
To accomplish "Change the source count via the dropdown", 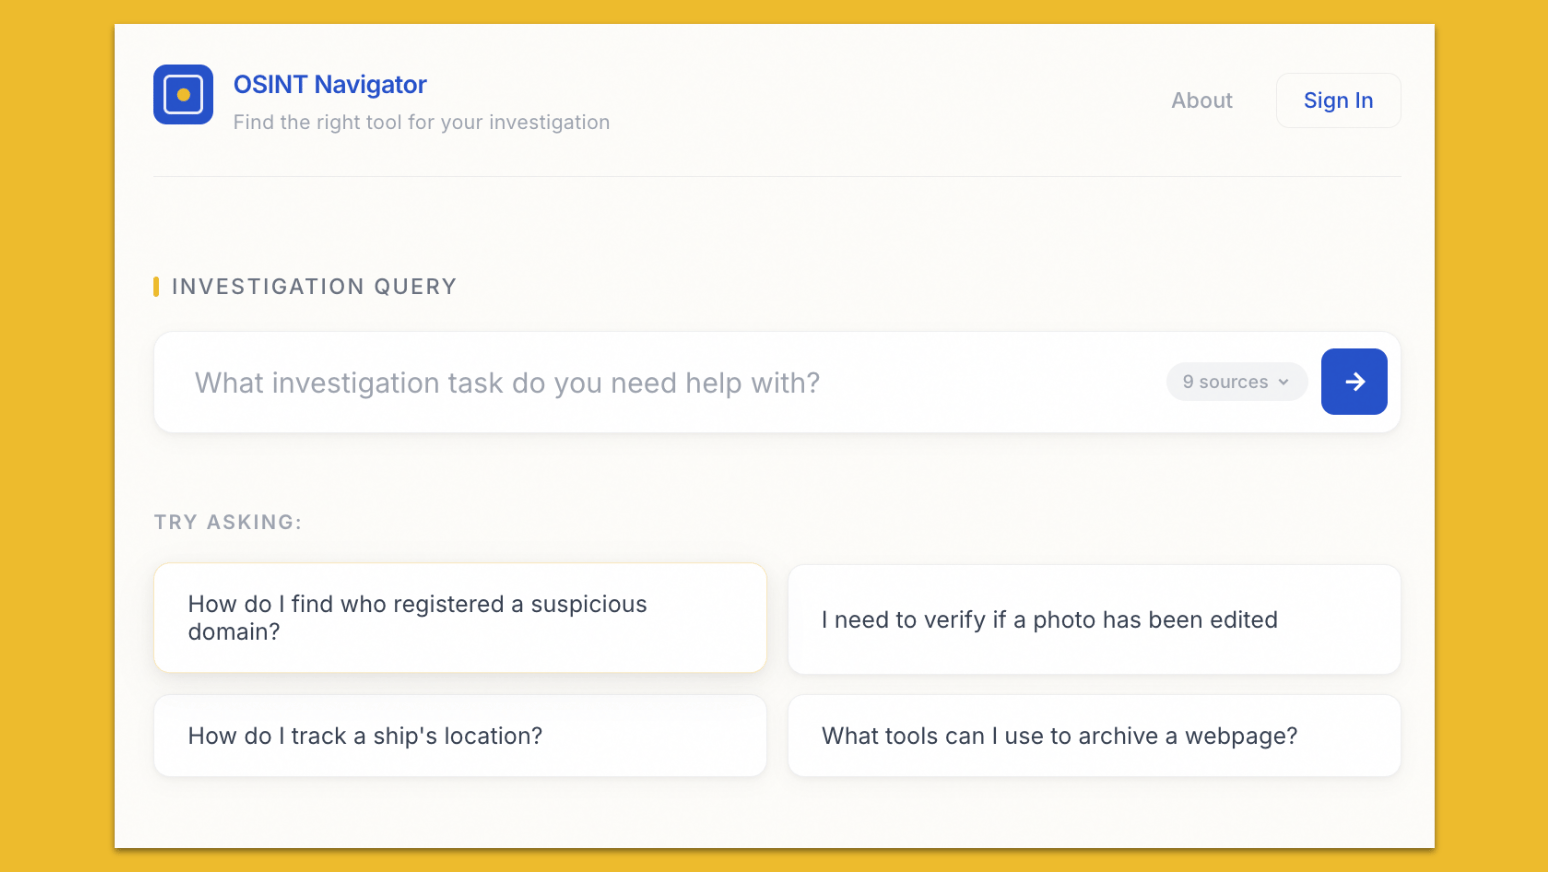I will click(1237, 381).
